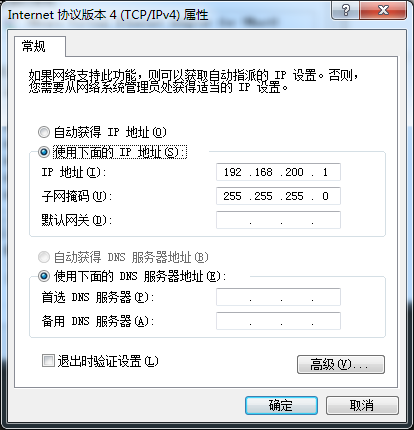414x430 pixels.
Task: Click the 备用 DNS 服务器 input field
Action: 278,321
